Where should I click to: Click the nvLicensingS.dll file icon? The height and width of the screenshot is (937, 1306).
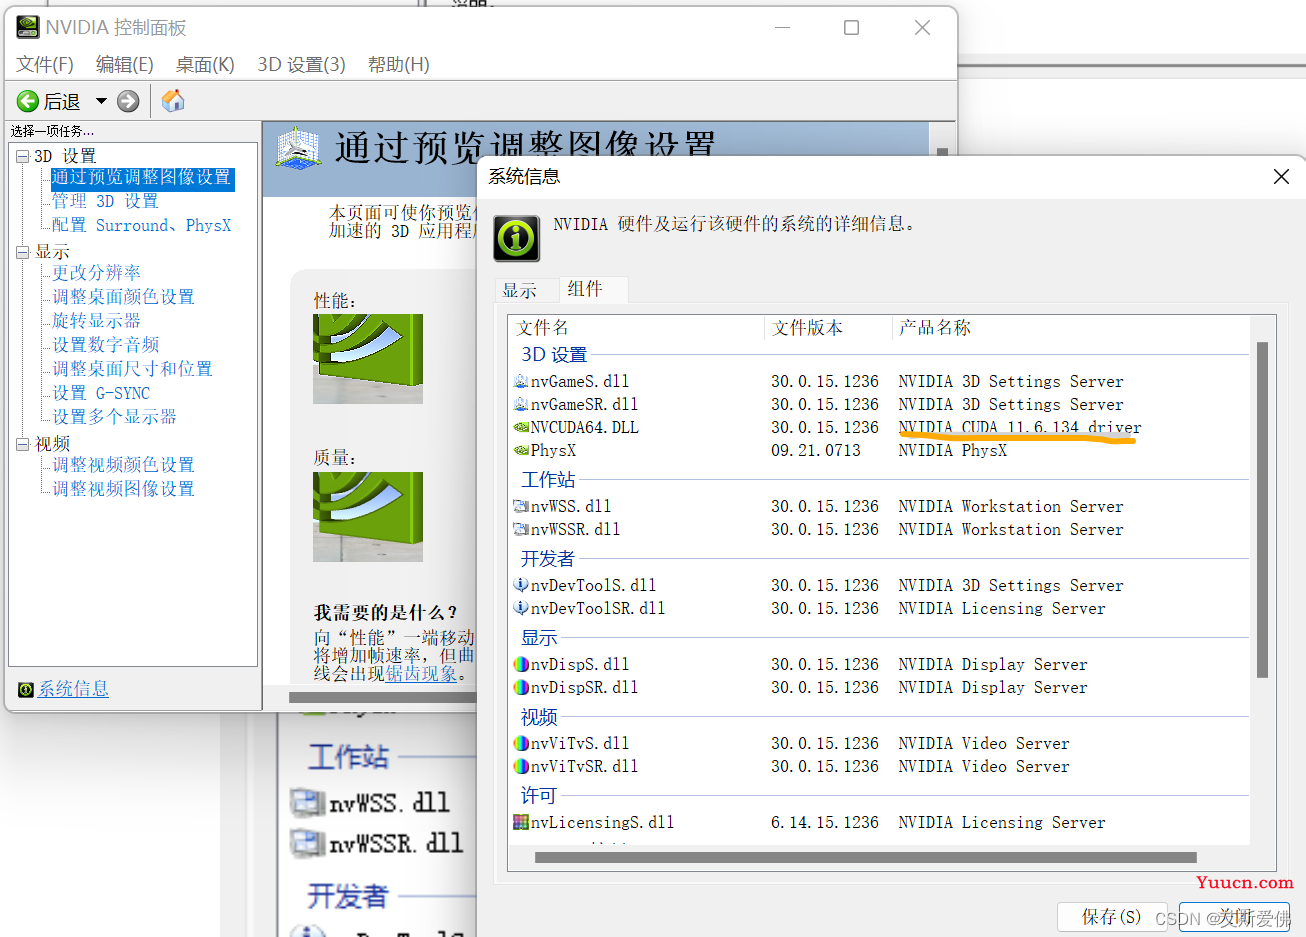click(520, 822)
